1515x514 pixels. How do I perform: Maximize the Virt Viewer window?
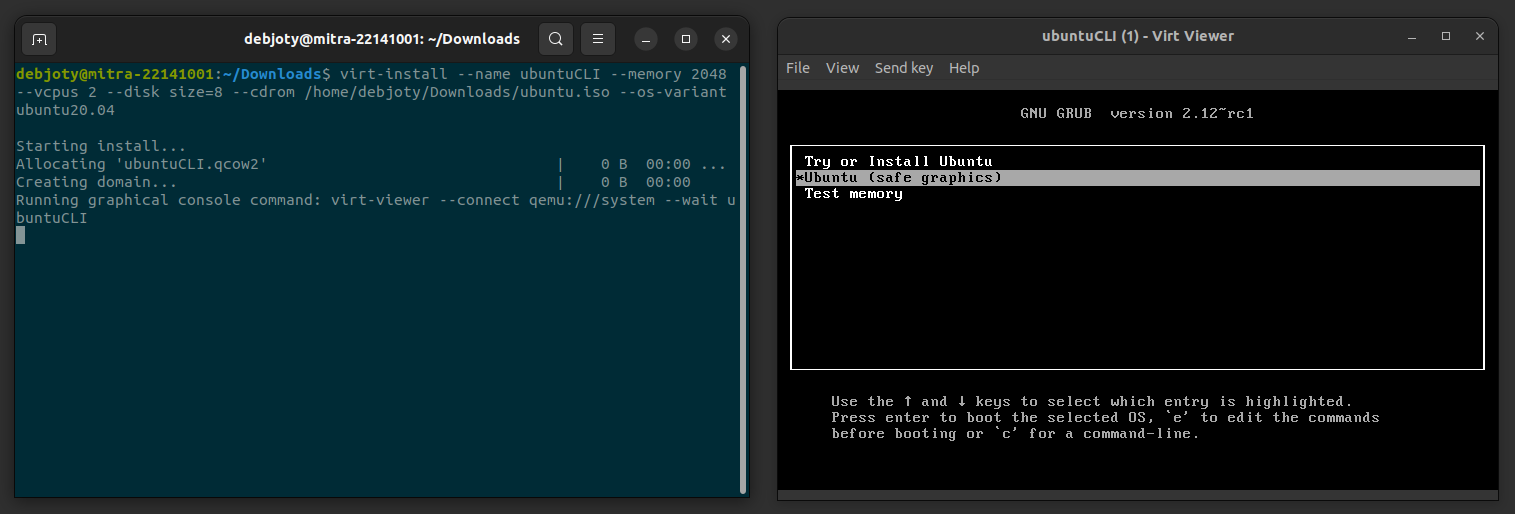(1446, 36)
